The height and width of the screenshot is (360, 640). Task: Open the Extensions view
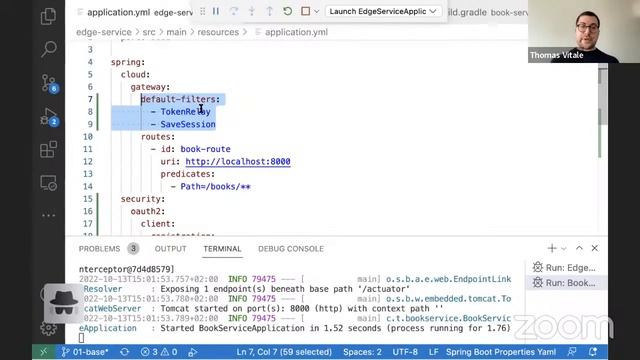tap(48, 149)
